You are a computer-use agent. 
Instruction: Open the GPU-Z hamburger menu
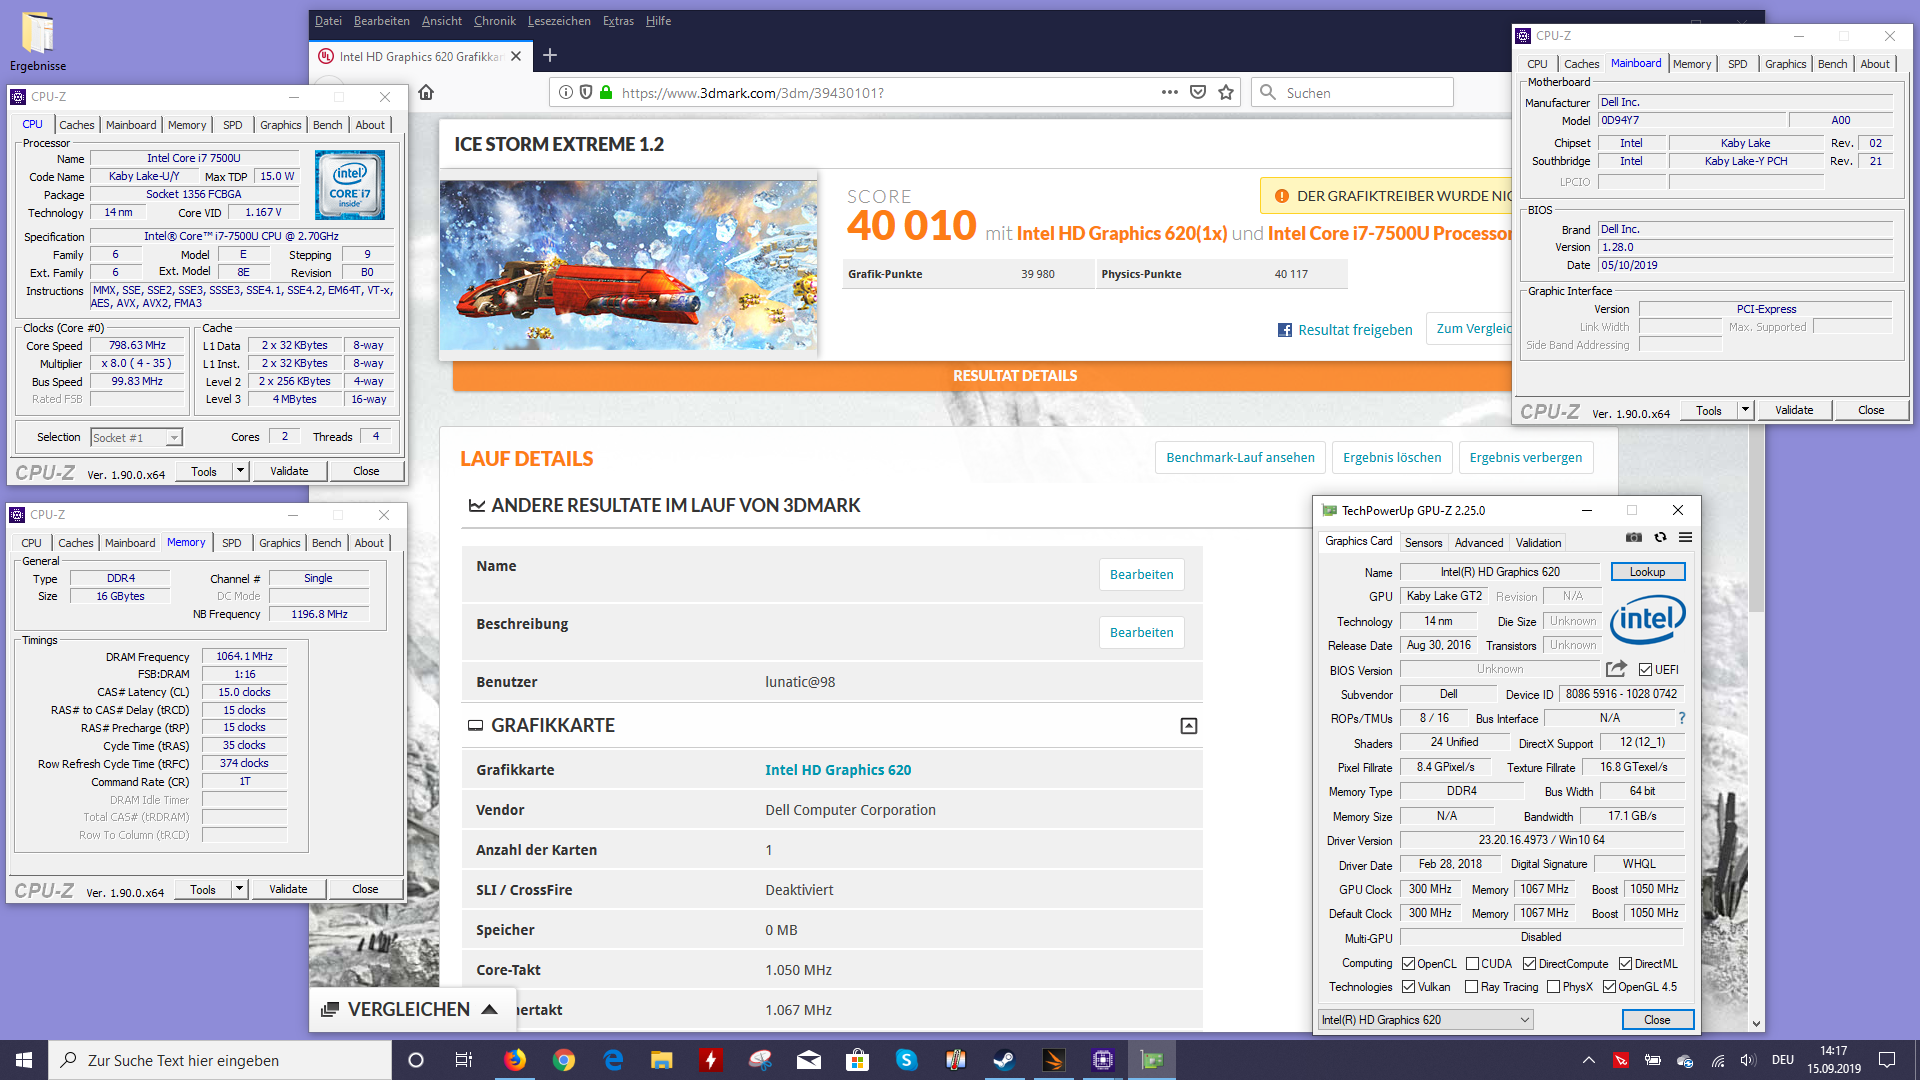pyautogui.click(x=1685, y=537)
